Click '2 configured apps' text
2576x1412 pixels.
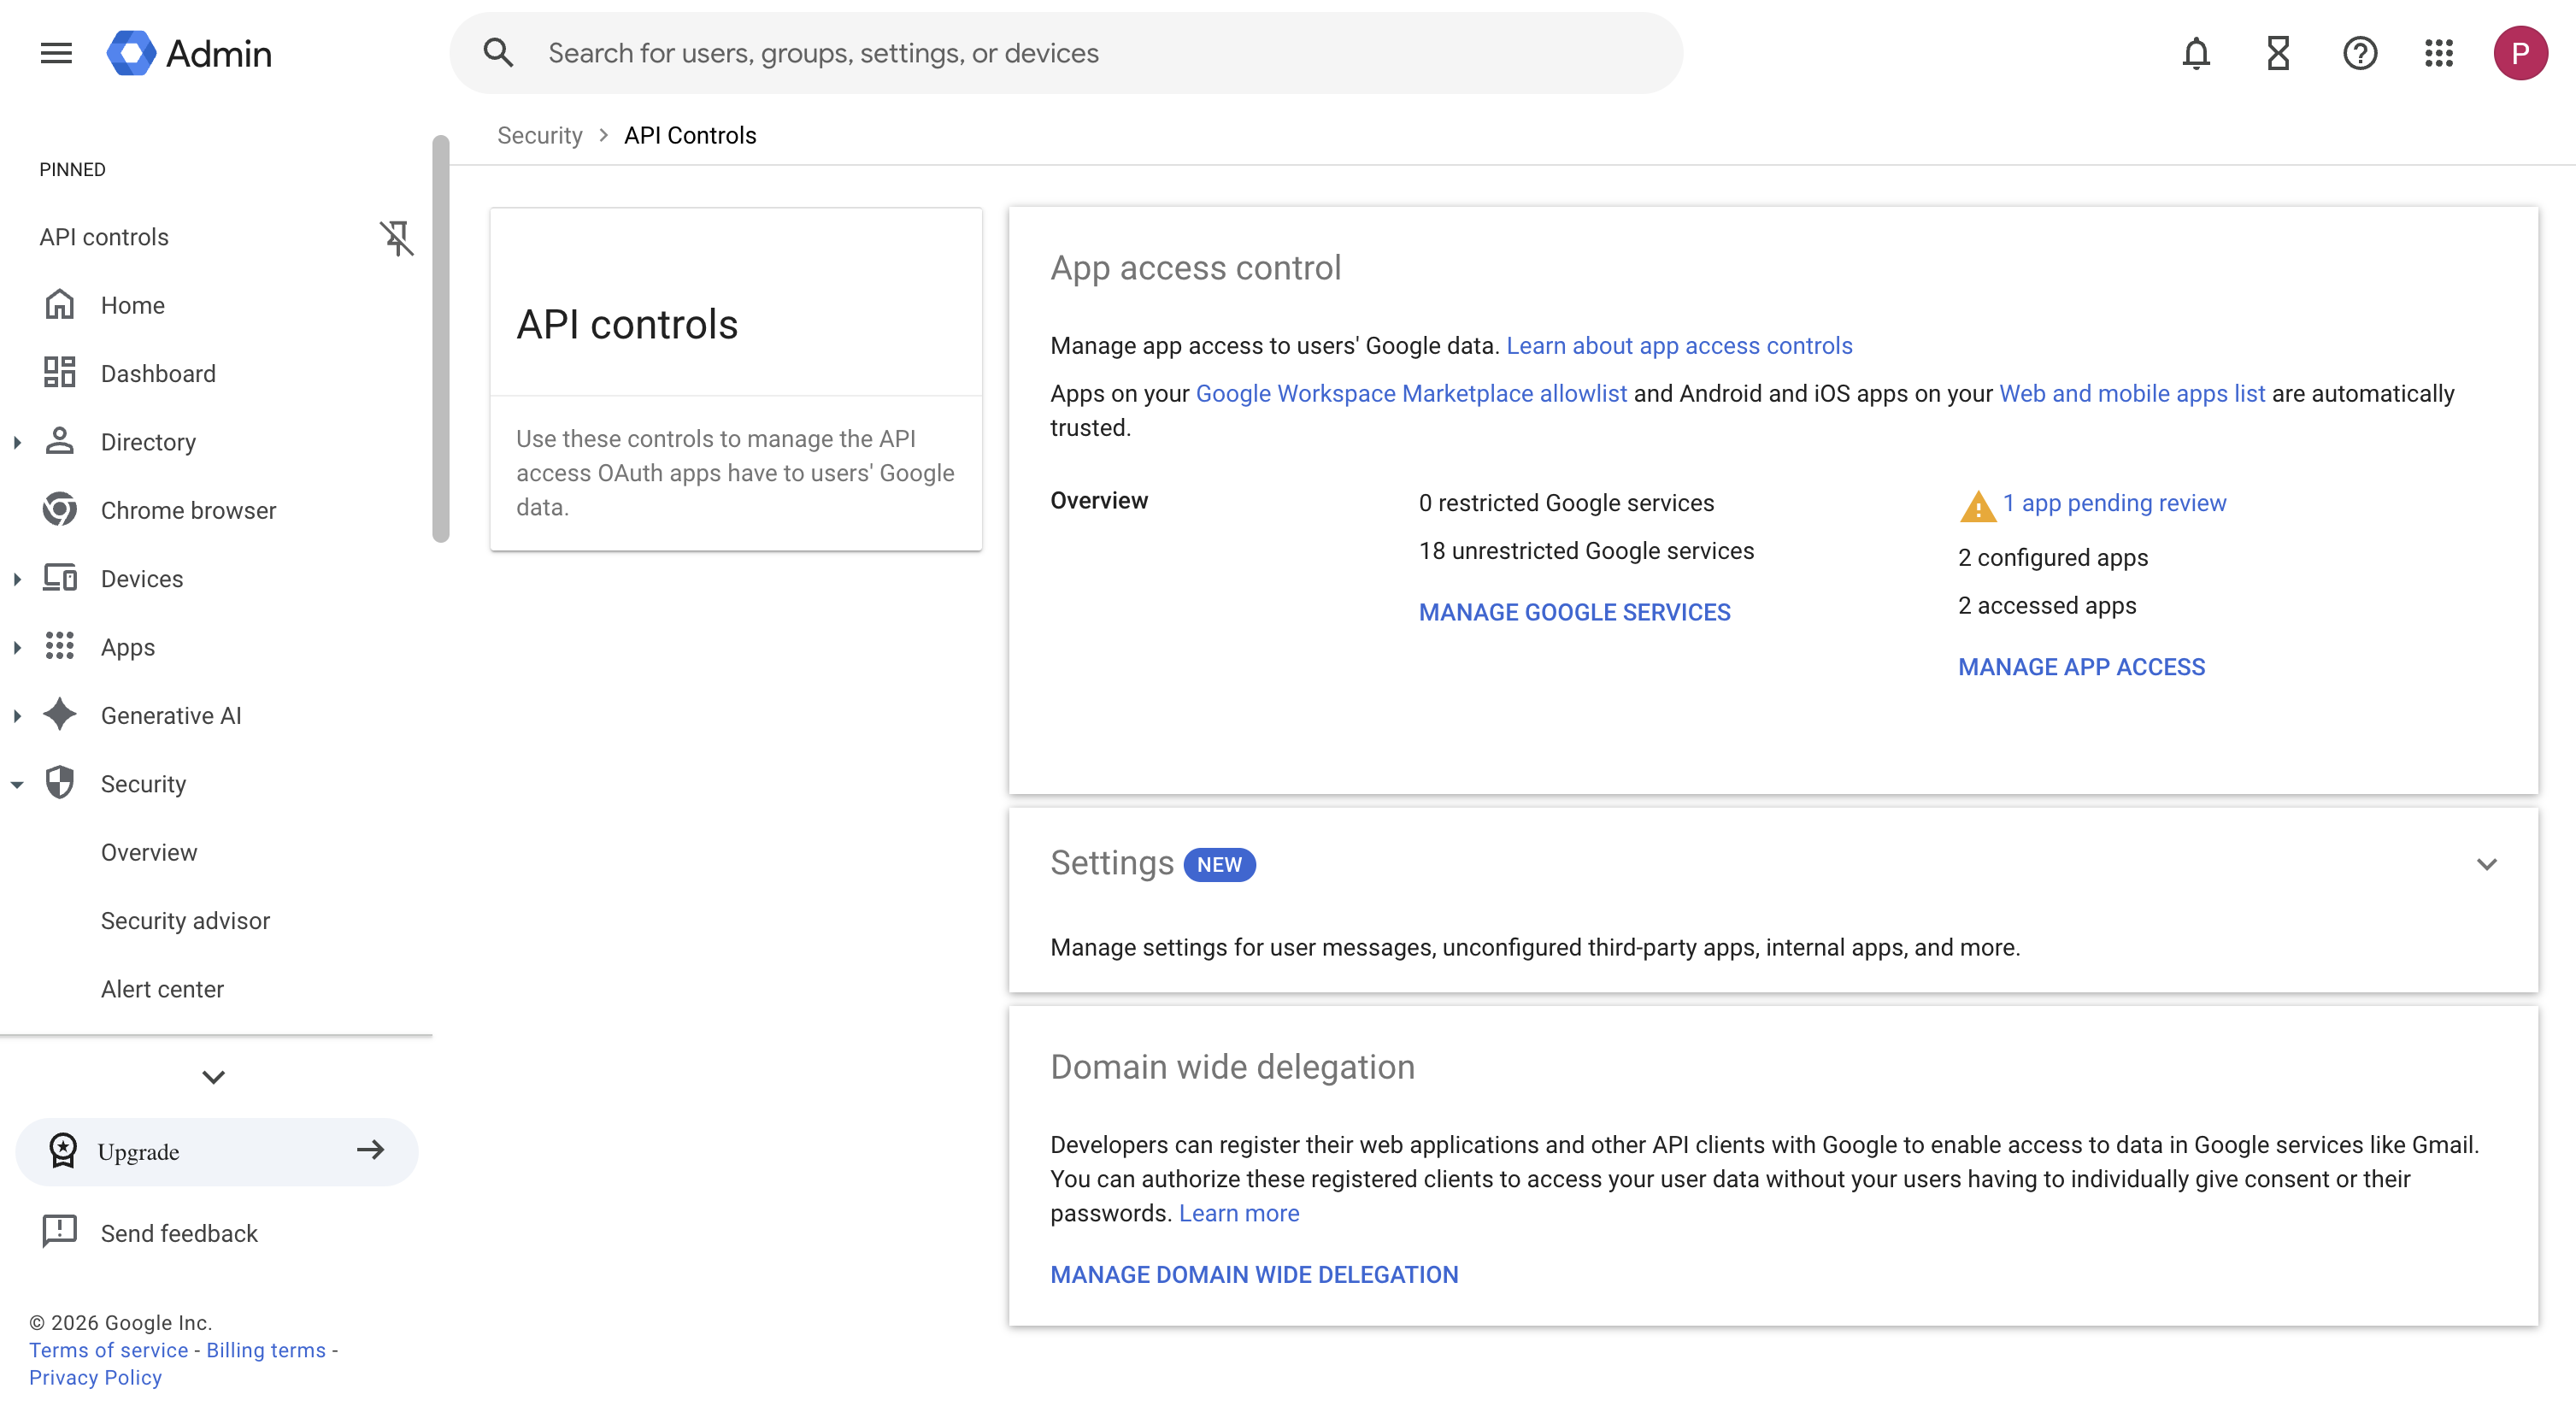pos(2053,557)
